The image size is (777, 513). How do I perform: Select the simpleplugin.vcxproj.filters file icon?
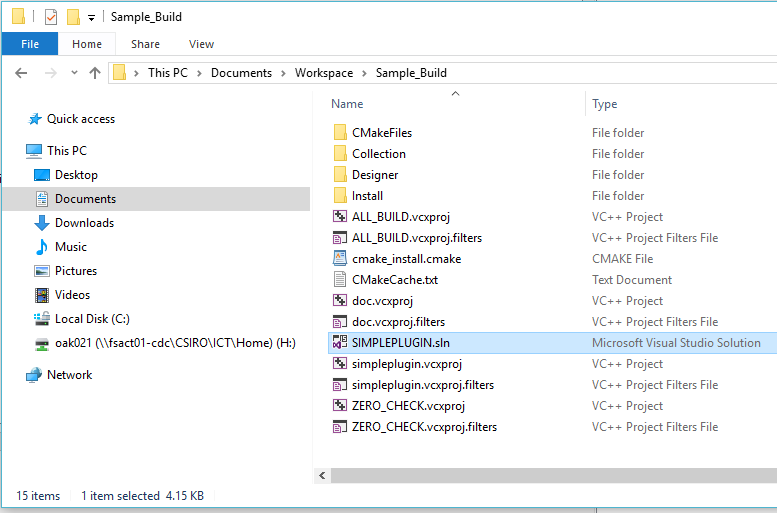[340, 385]
